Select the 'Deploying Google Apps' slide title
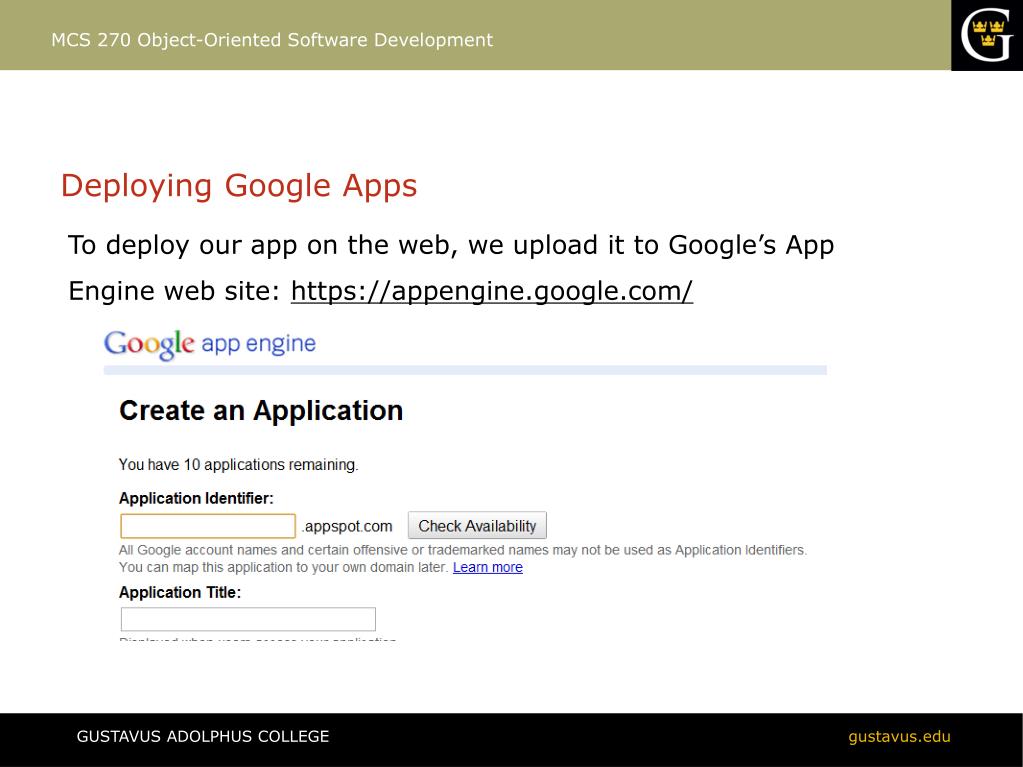The image size is (1023, 767). [x=239, y=186]
